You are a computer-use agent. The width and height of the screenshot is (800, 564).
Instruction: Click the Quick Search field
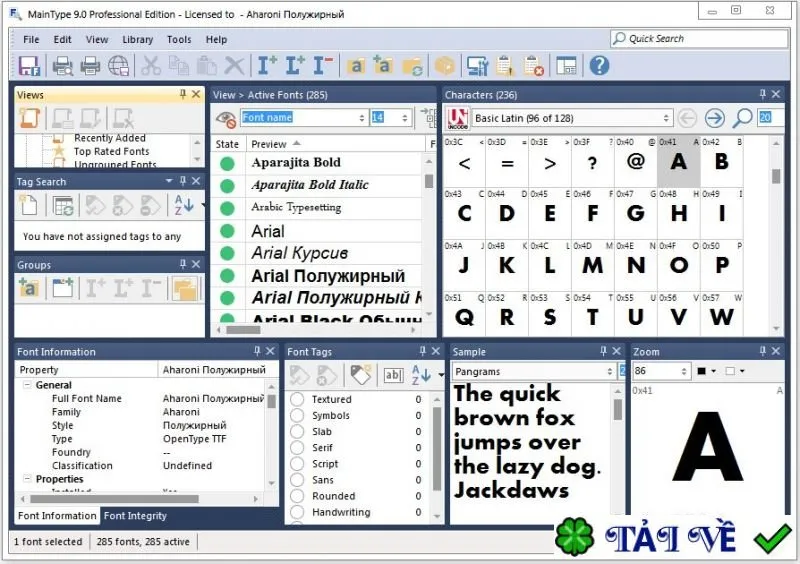coord(699,39)
